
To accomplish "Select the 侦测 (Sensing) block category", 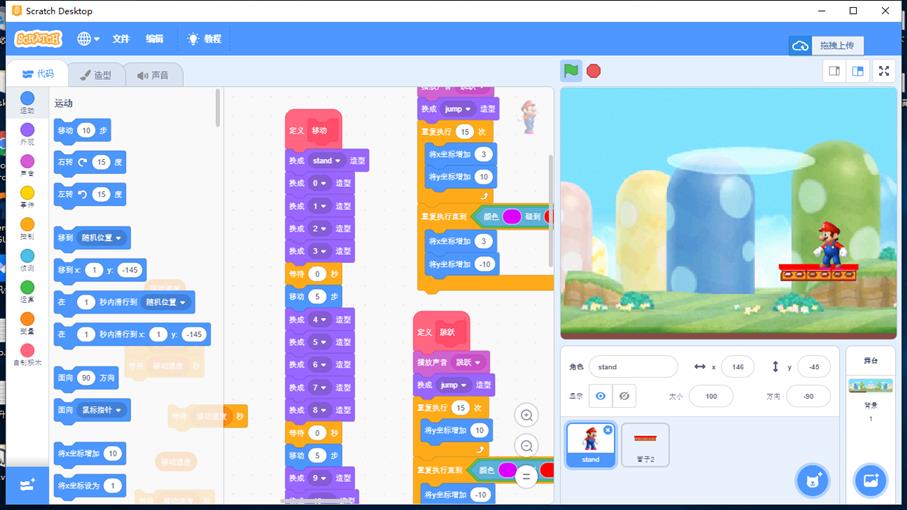I will click(27, 260).
